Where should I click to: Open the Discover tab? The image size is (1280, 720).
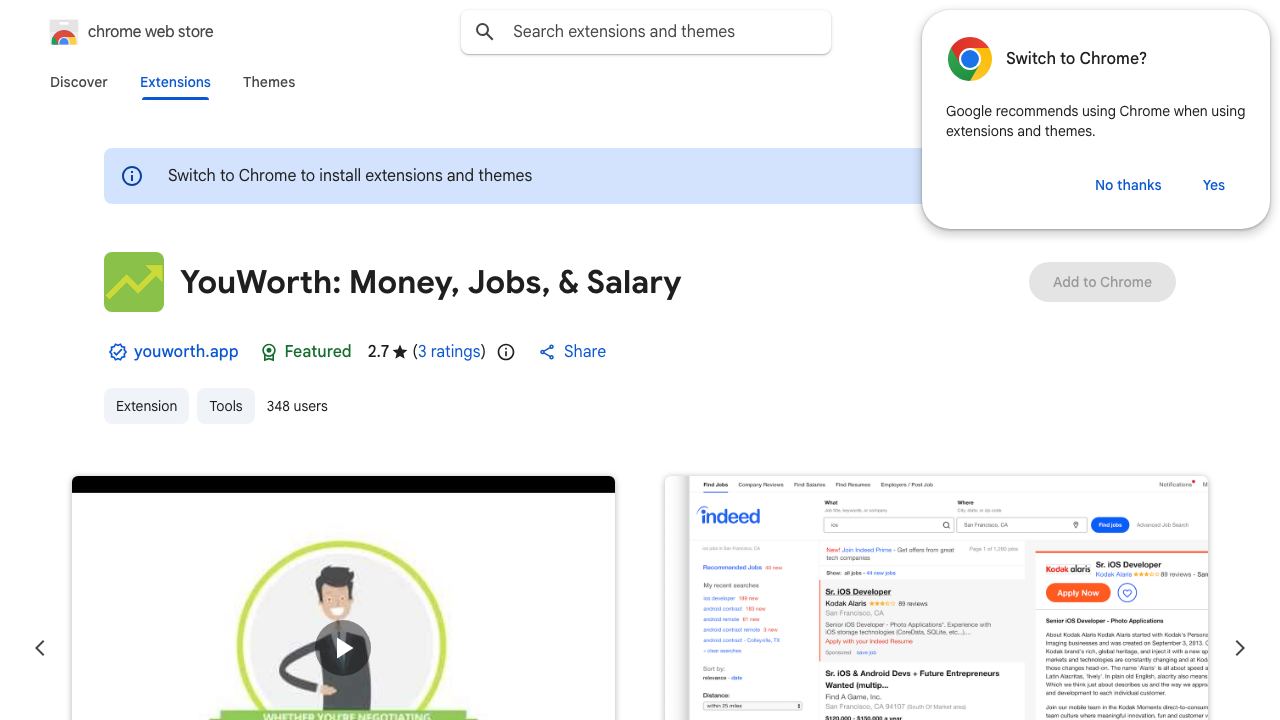tap(79, 82)
